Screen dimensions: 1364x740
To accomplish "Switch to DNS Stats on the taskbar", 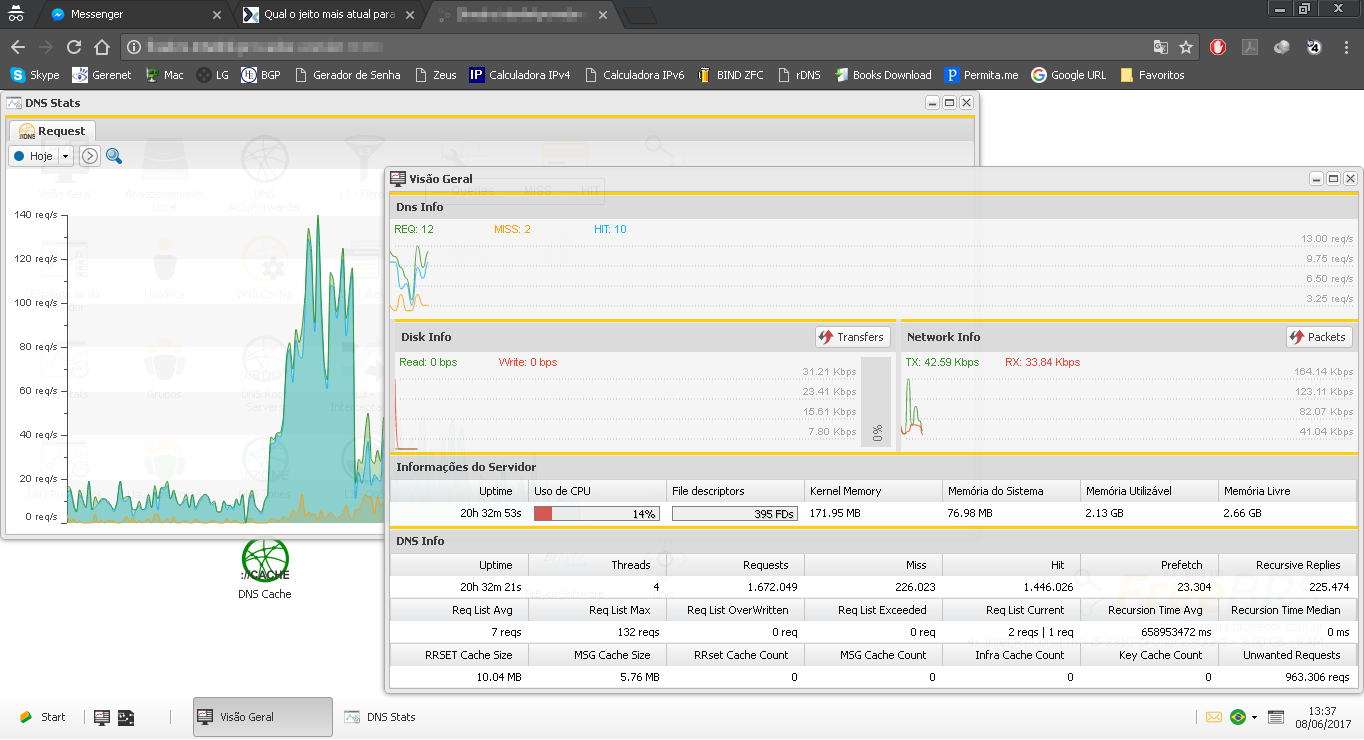I will tap(380, 717).
